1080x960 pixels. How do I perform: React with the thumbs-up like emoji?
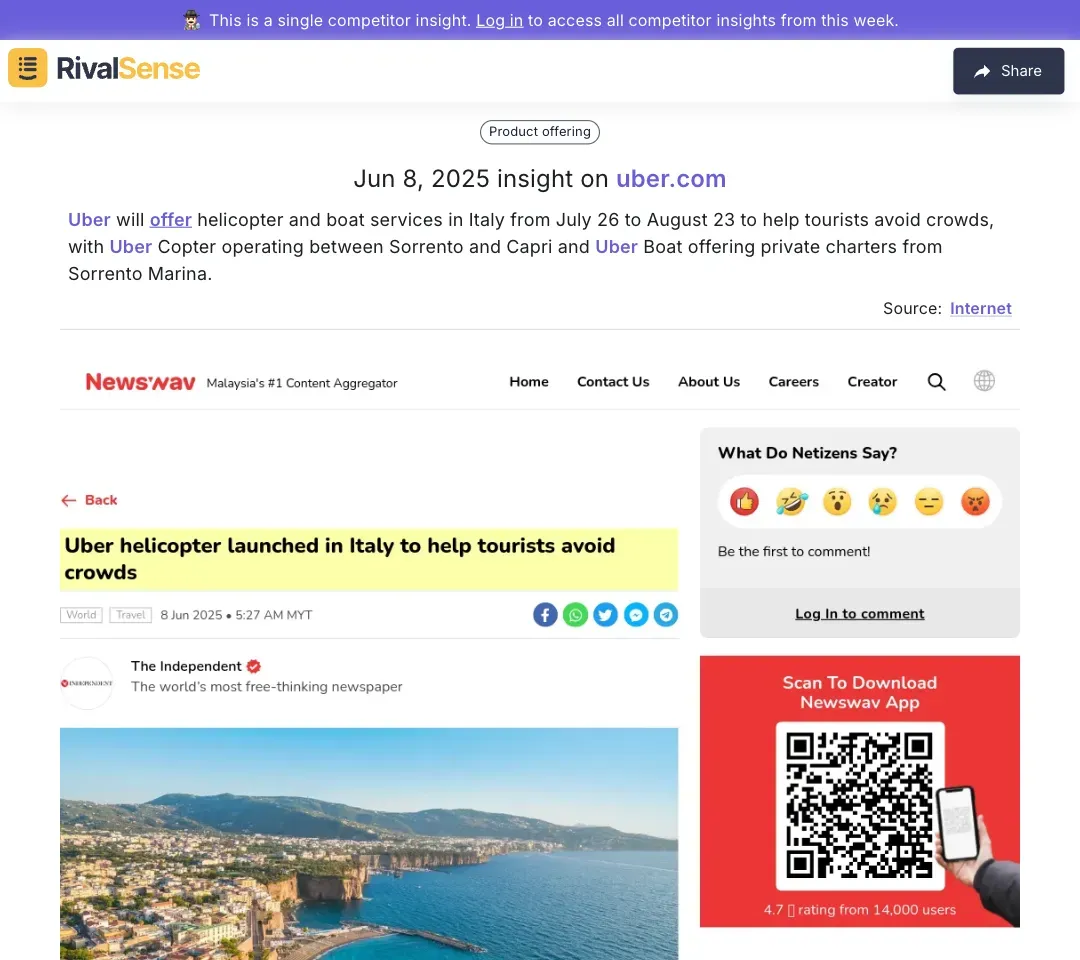click(x=745, y=501)
